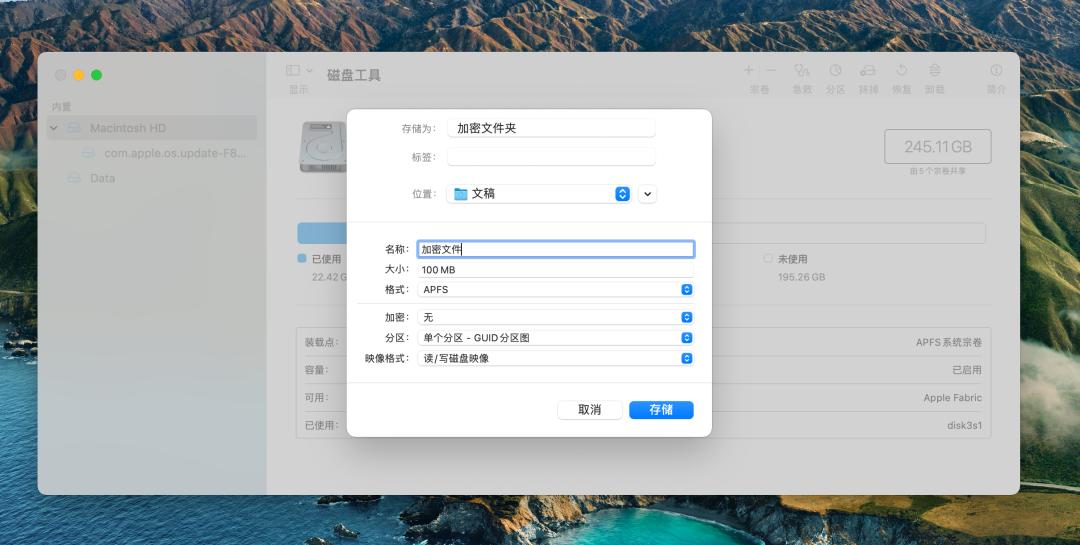The image size is (1080, 545).
Task: Open the 加密 encryption dropdown
Action: click(556, 317)
